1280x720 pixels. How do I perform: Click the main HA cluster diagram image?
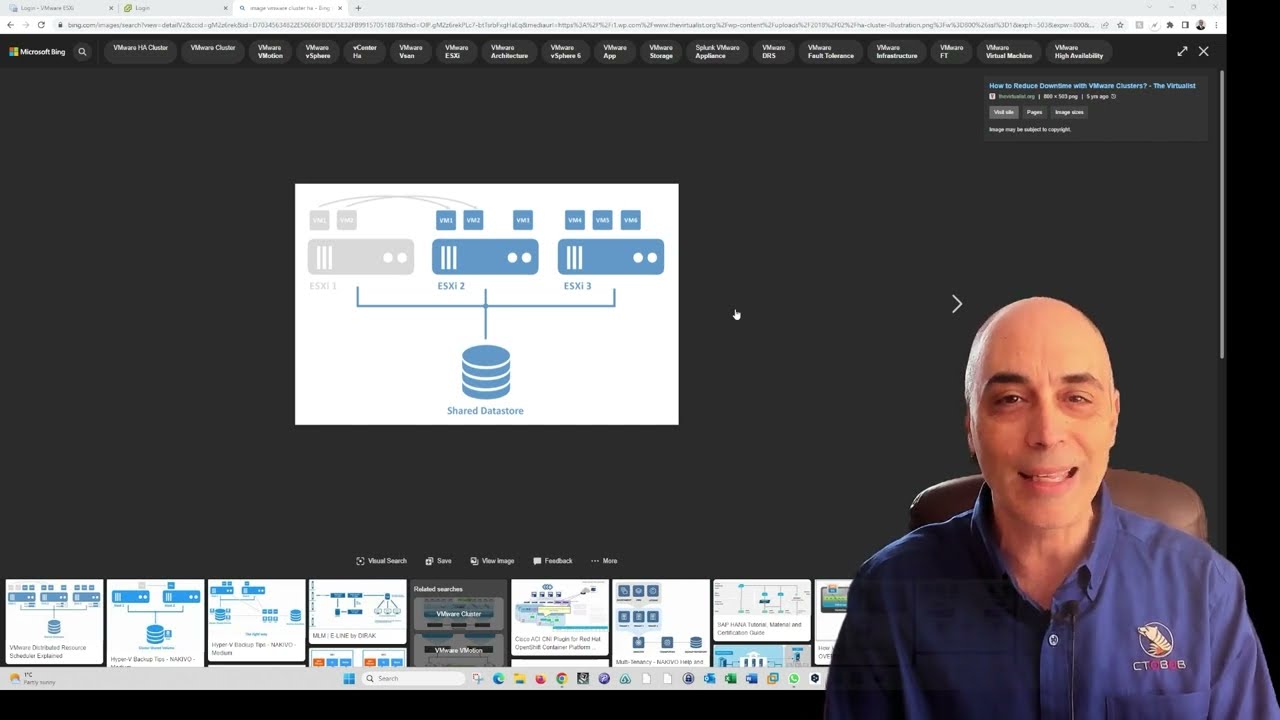486,304
